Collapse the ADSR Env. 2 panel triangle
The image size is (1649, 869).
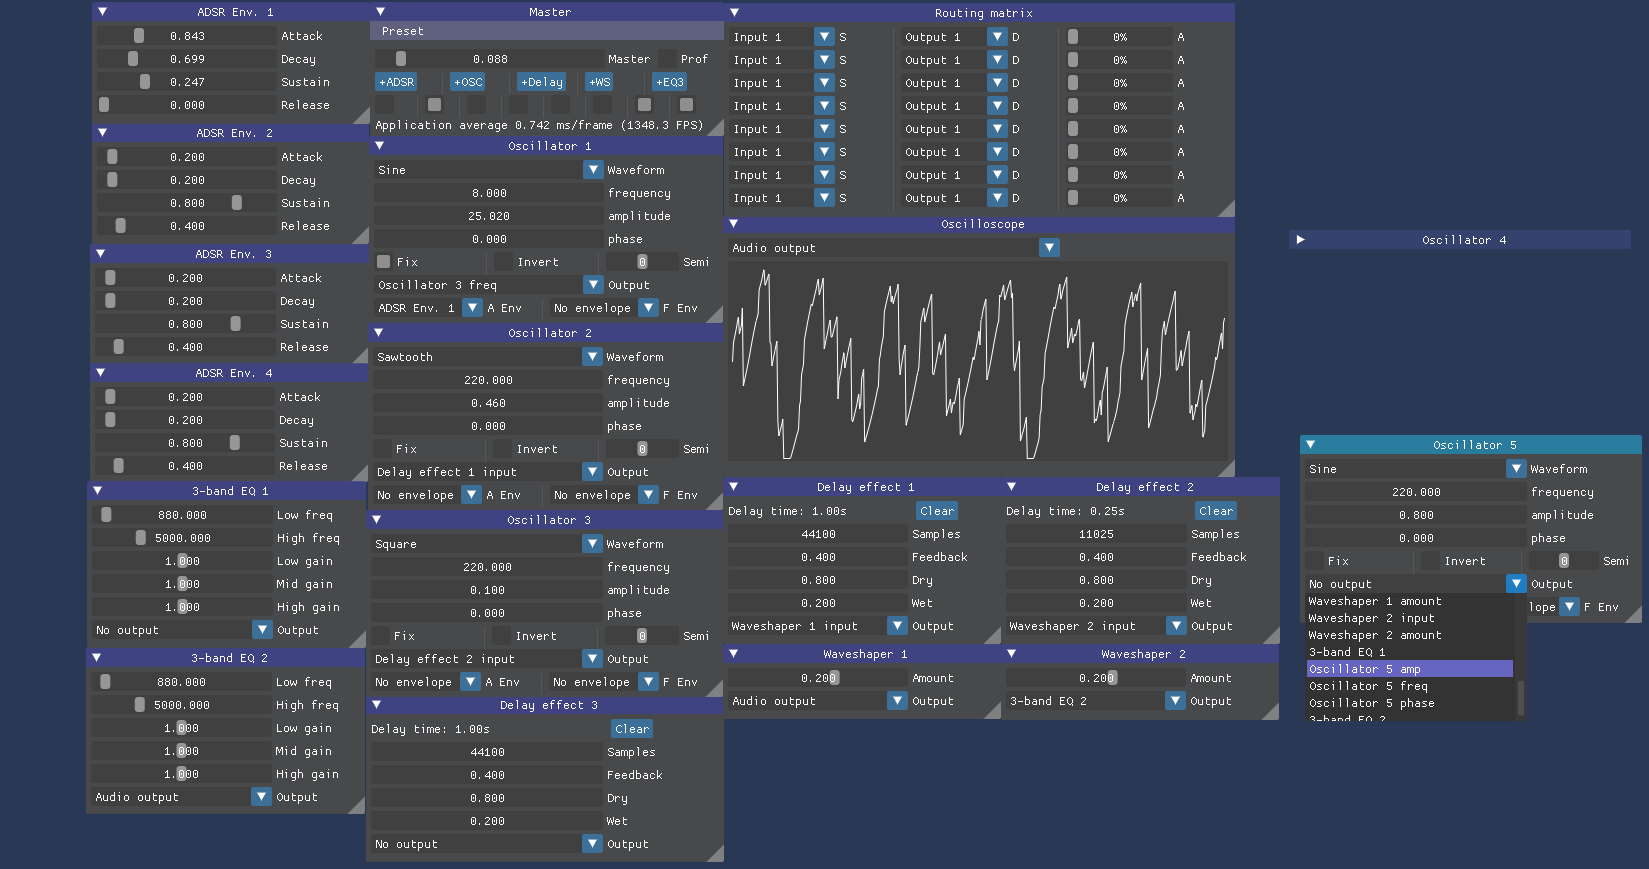102,132
